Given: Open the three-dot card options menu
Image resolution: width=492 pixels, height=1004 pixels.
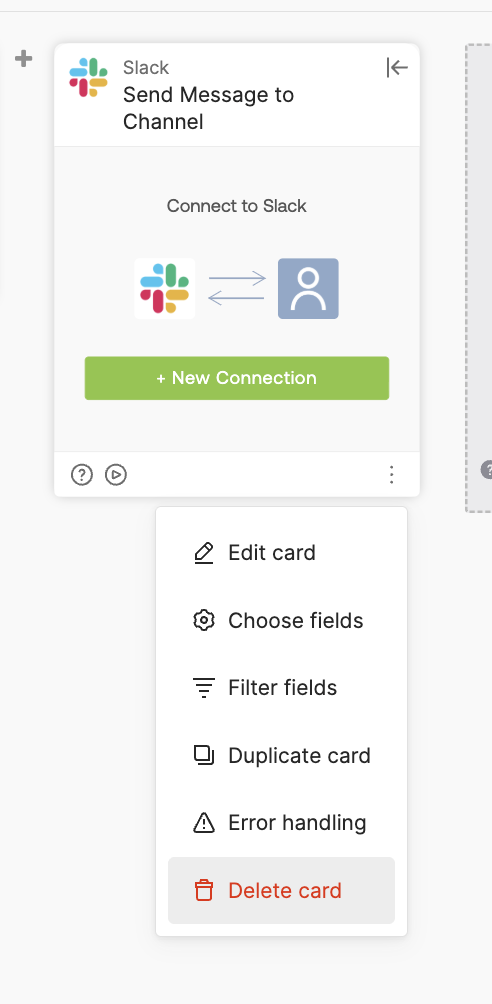Looking at the screenshot, I should pos(391,474).
